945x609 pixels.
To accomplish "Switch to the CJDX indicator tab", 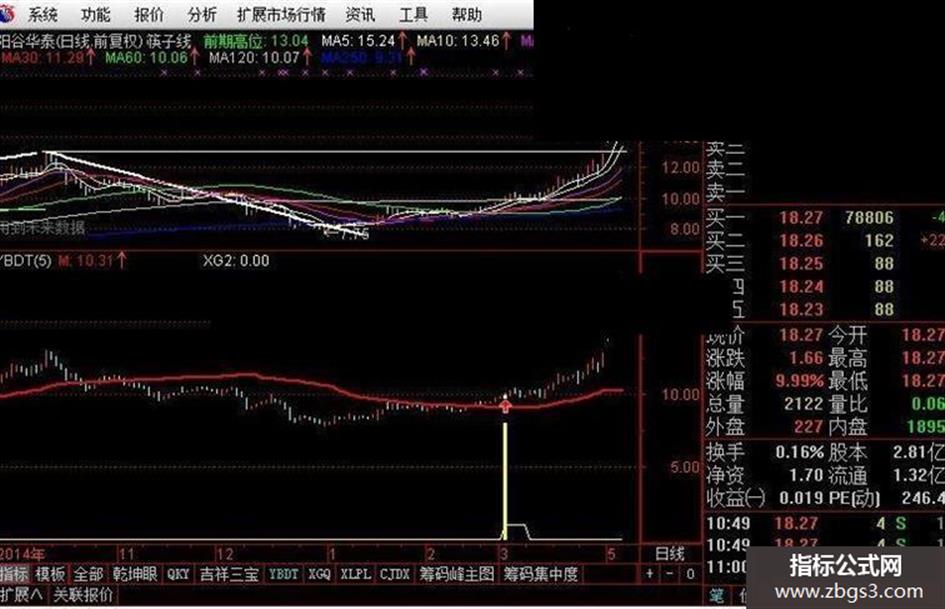I will pos(395,573).
